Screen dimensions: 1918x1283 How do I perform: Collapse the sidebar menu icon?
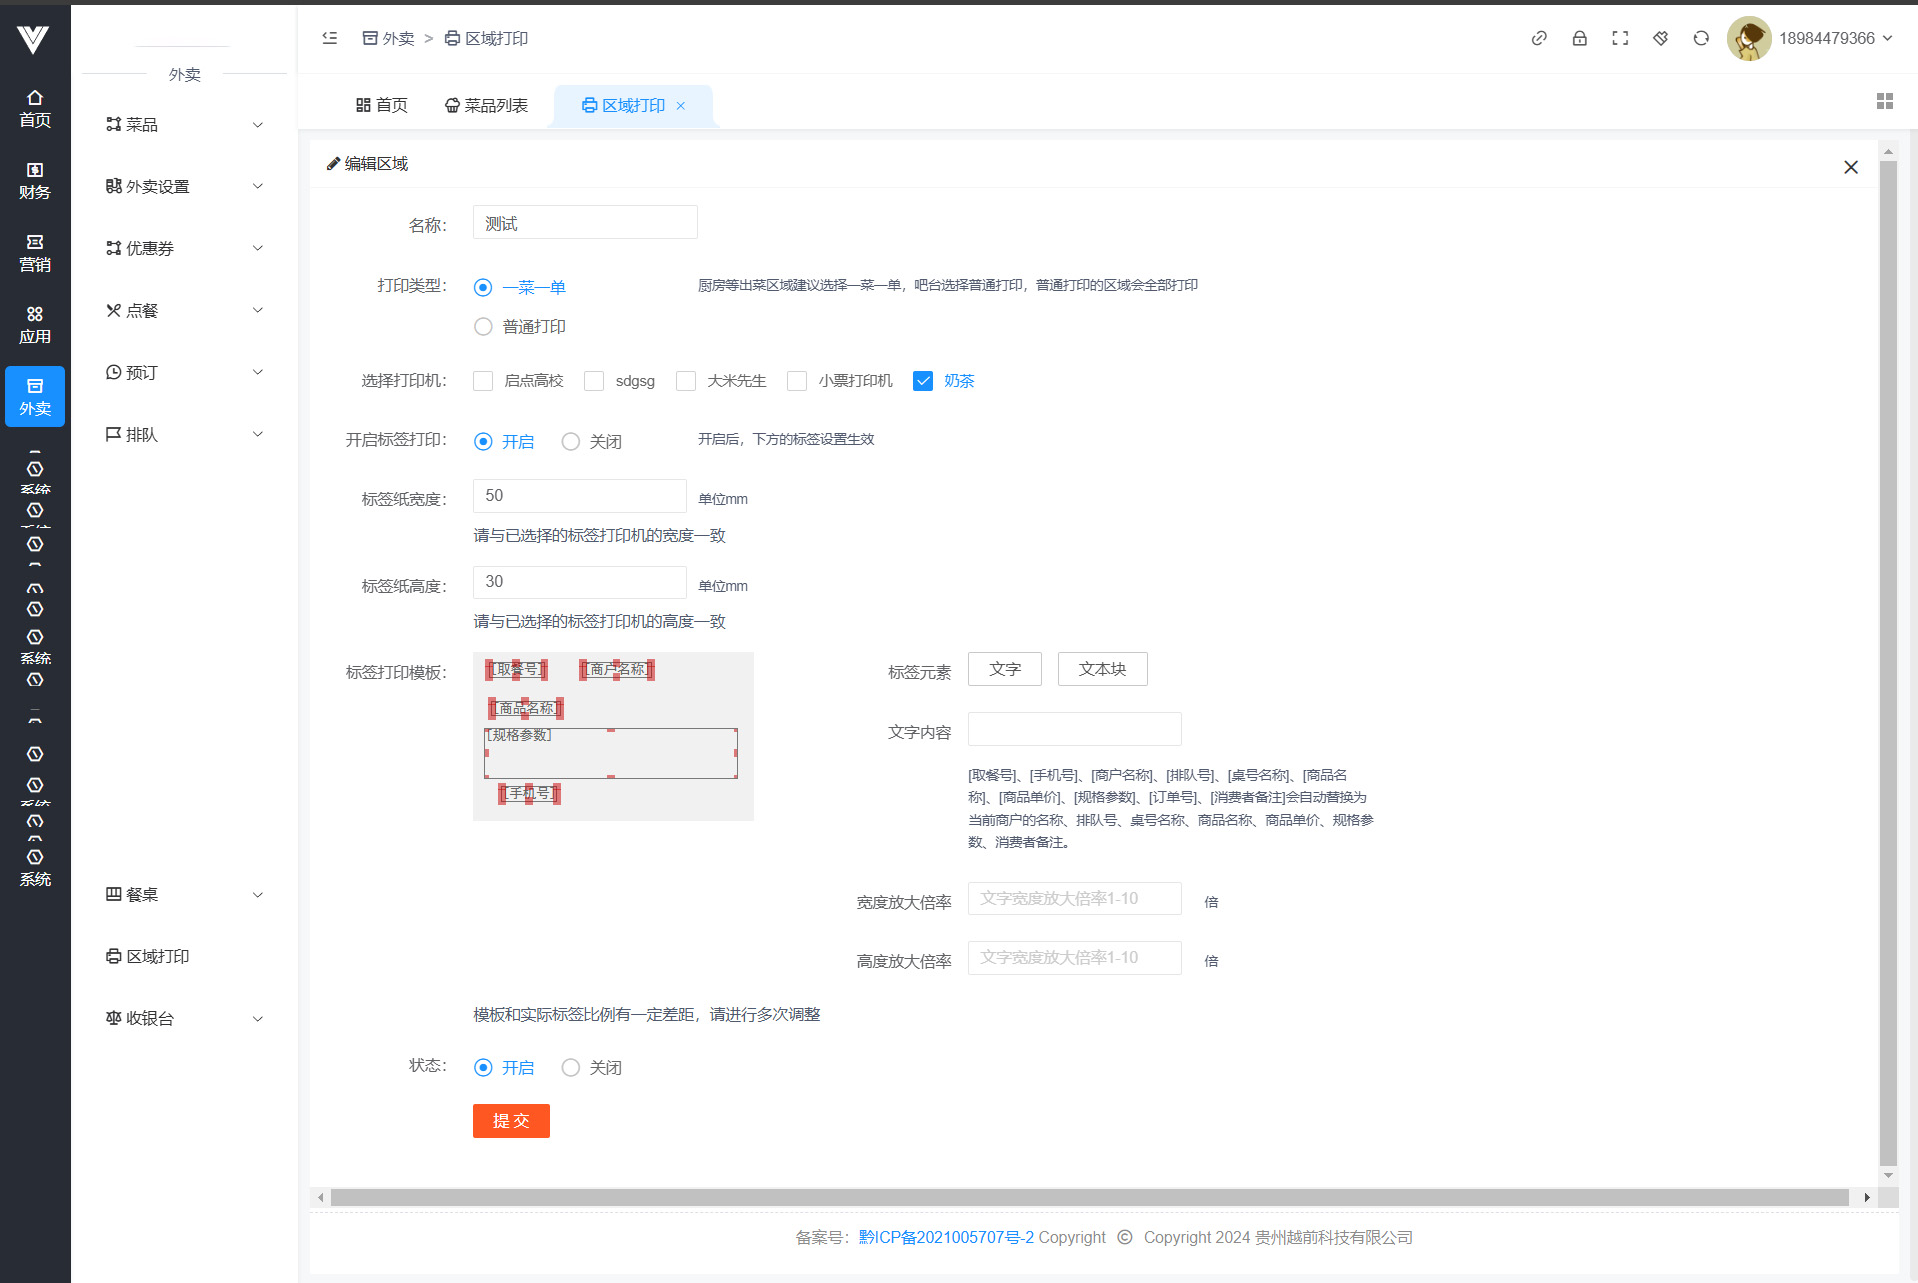point(330,38)
